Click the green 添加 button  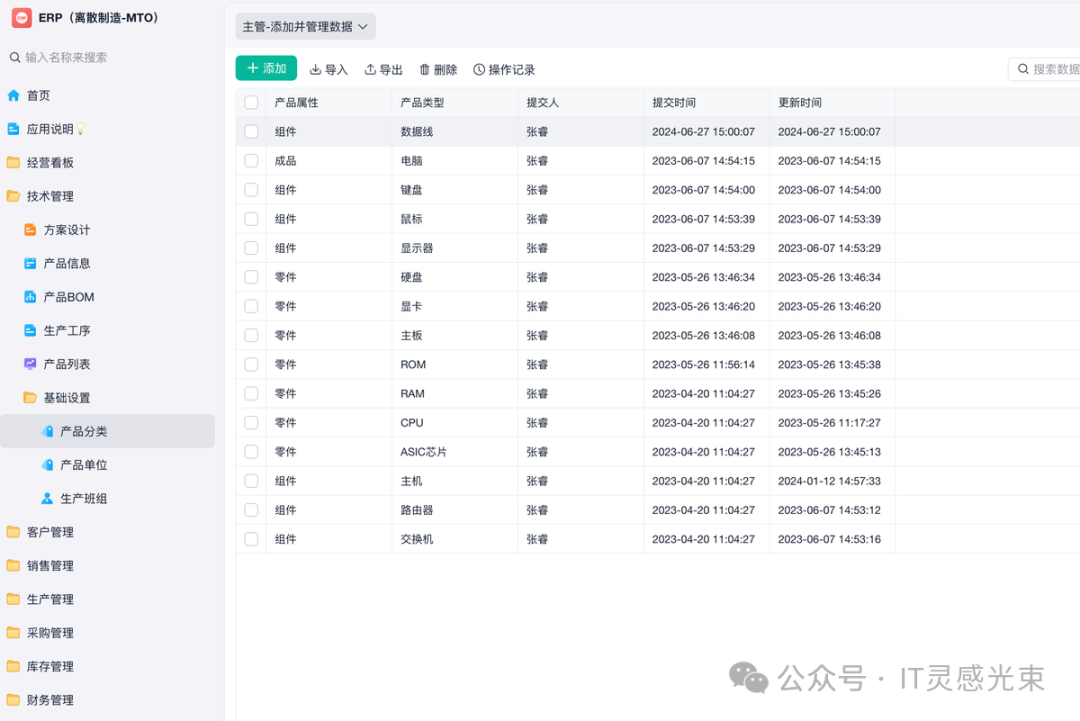coord(267,68)
